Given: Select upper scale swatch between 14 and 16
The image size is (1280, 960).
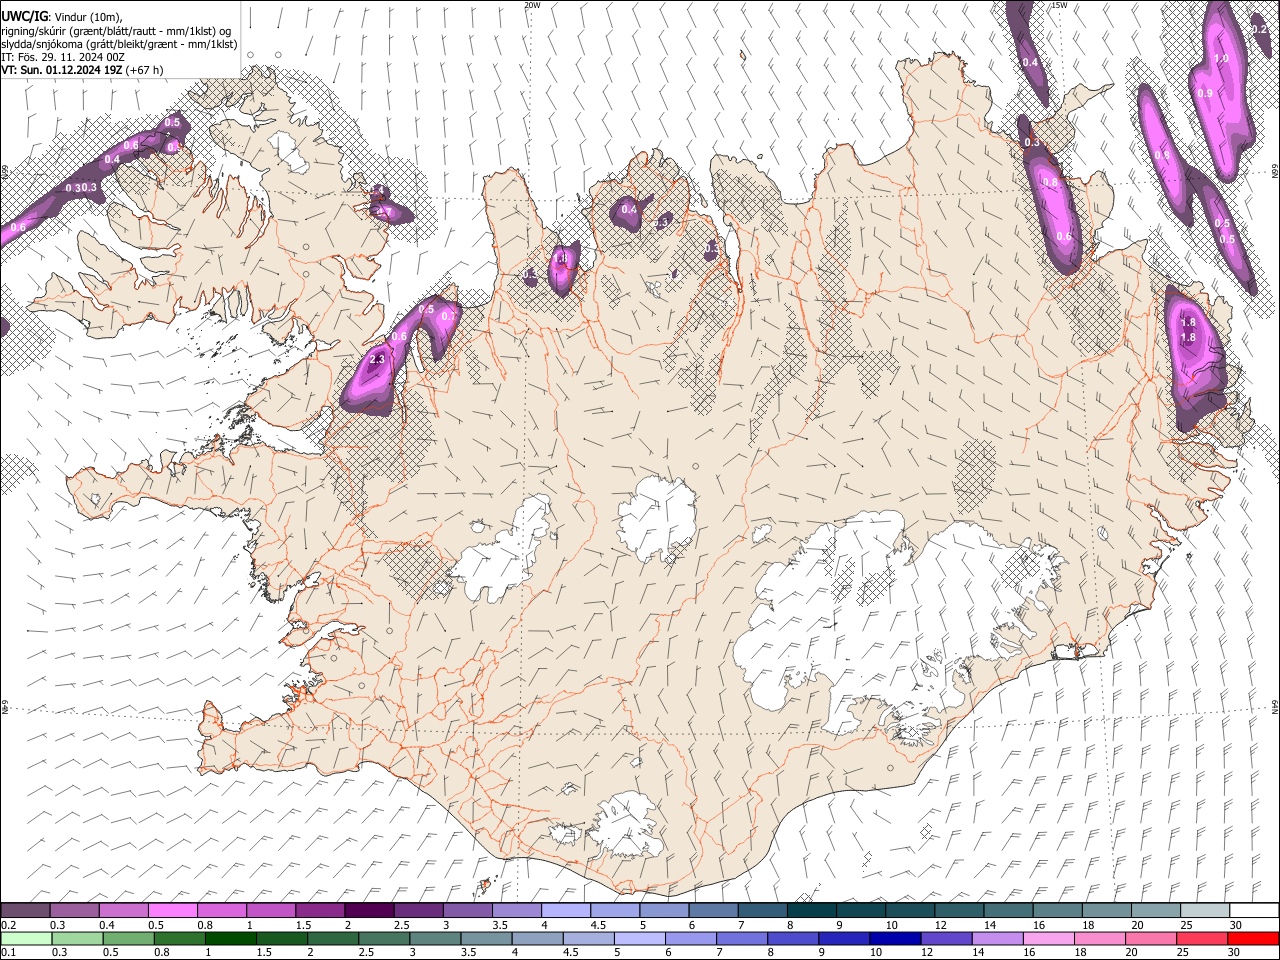Looking at the screenshot, I should coord(1008,910).
